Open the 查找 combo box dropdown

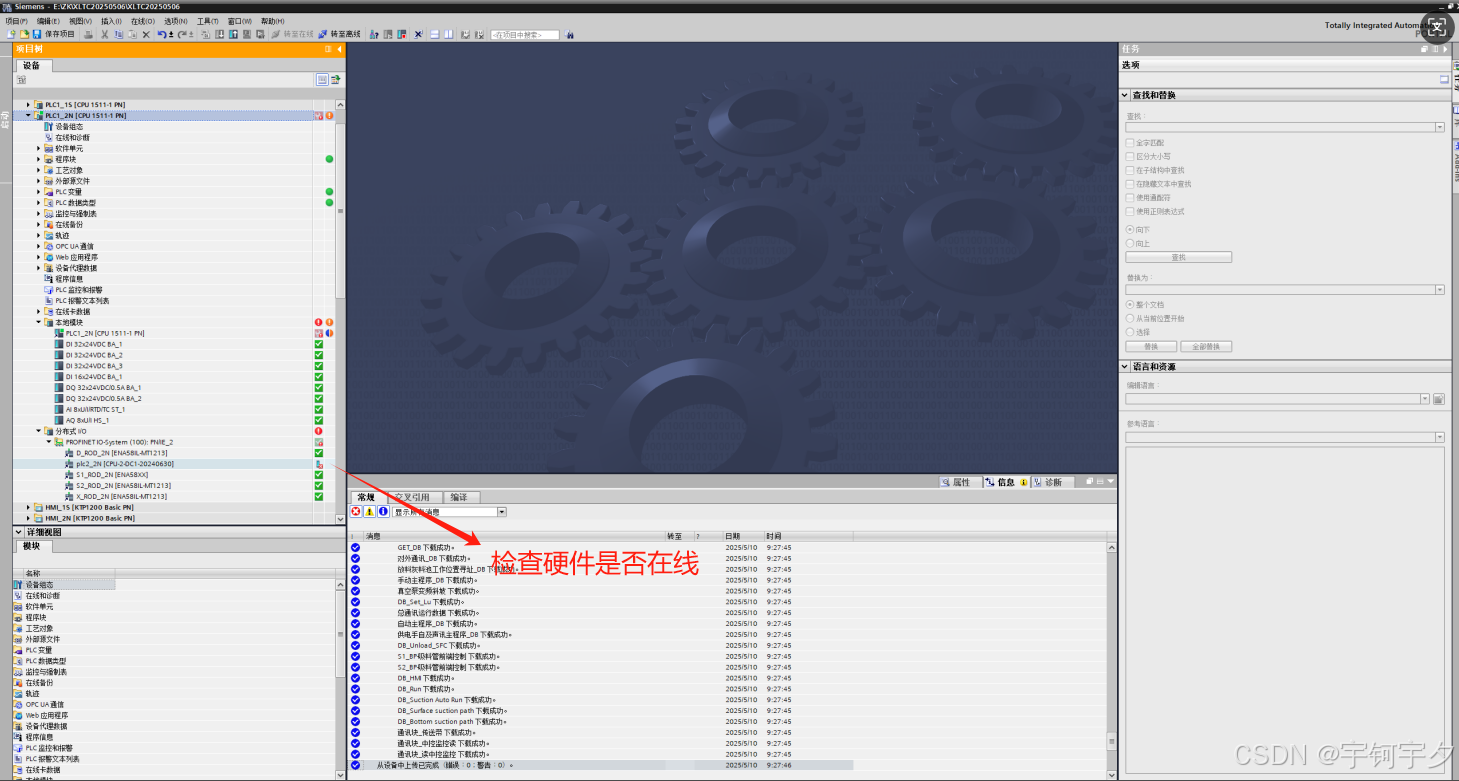pos(1440,127)
